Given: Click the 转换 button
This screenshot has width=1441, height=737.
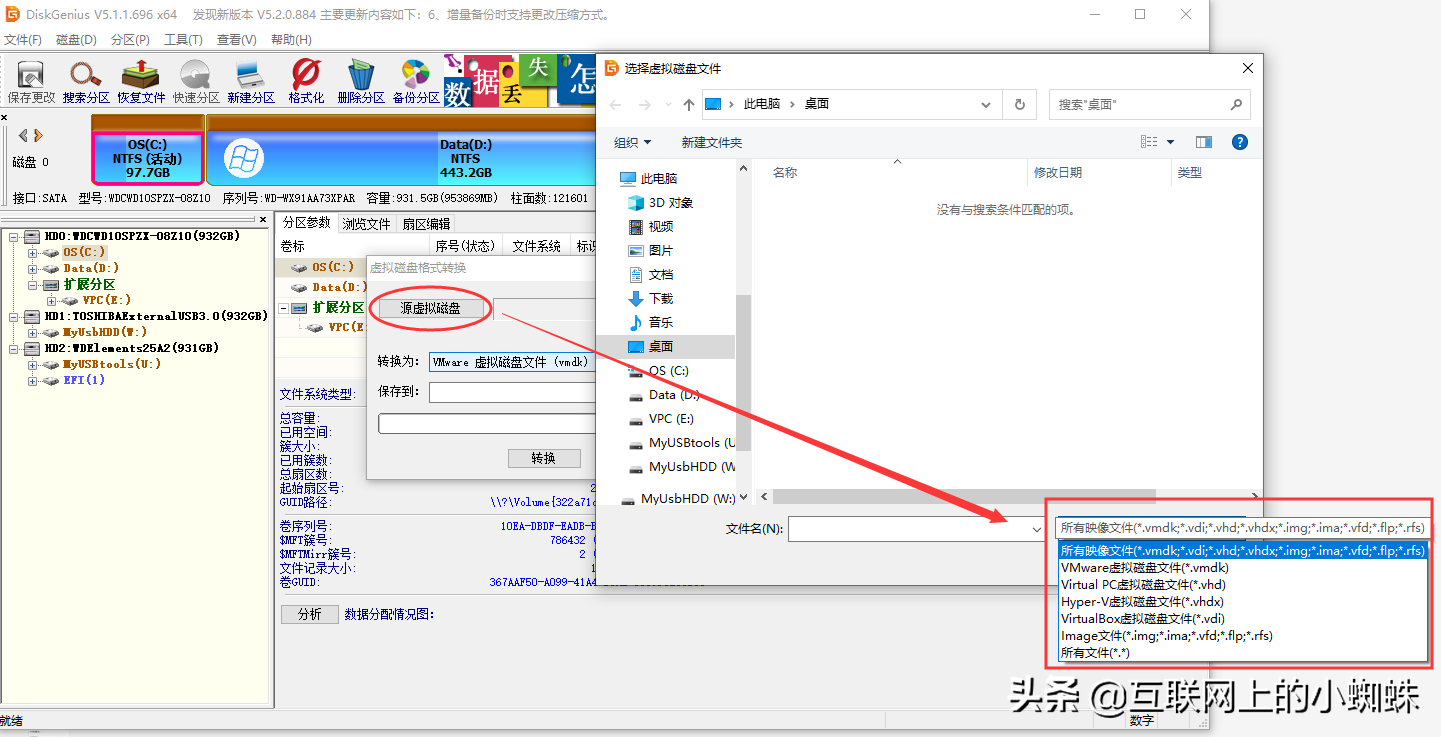Looking at the screenshot, I should click(x=544, y=458).
